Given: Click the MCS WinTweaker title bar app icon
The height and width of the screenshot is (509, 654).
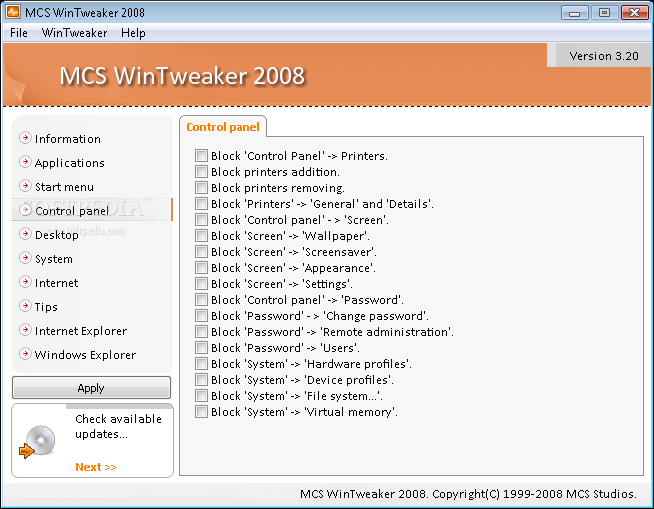Looking at the screenshot, I should [x=13, y=12].
